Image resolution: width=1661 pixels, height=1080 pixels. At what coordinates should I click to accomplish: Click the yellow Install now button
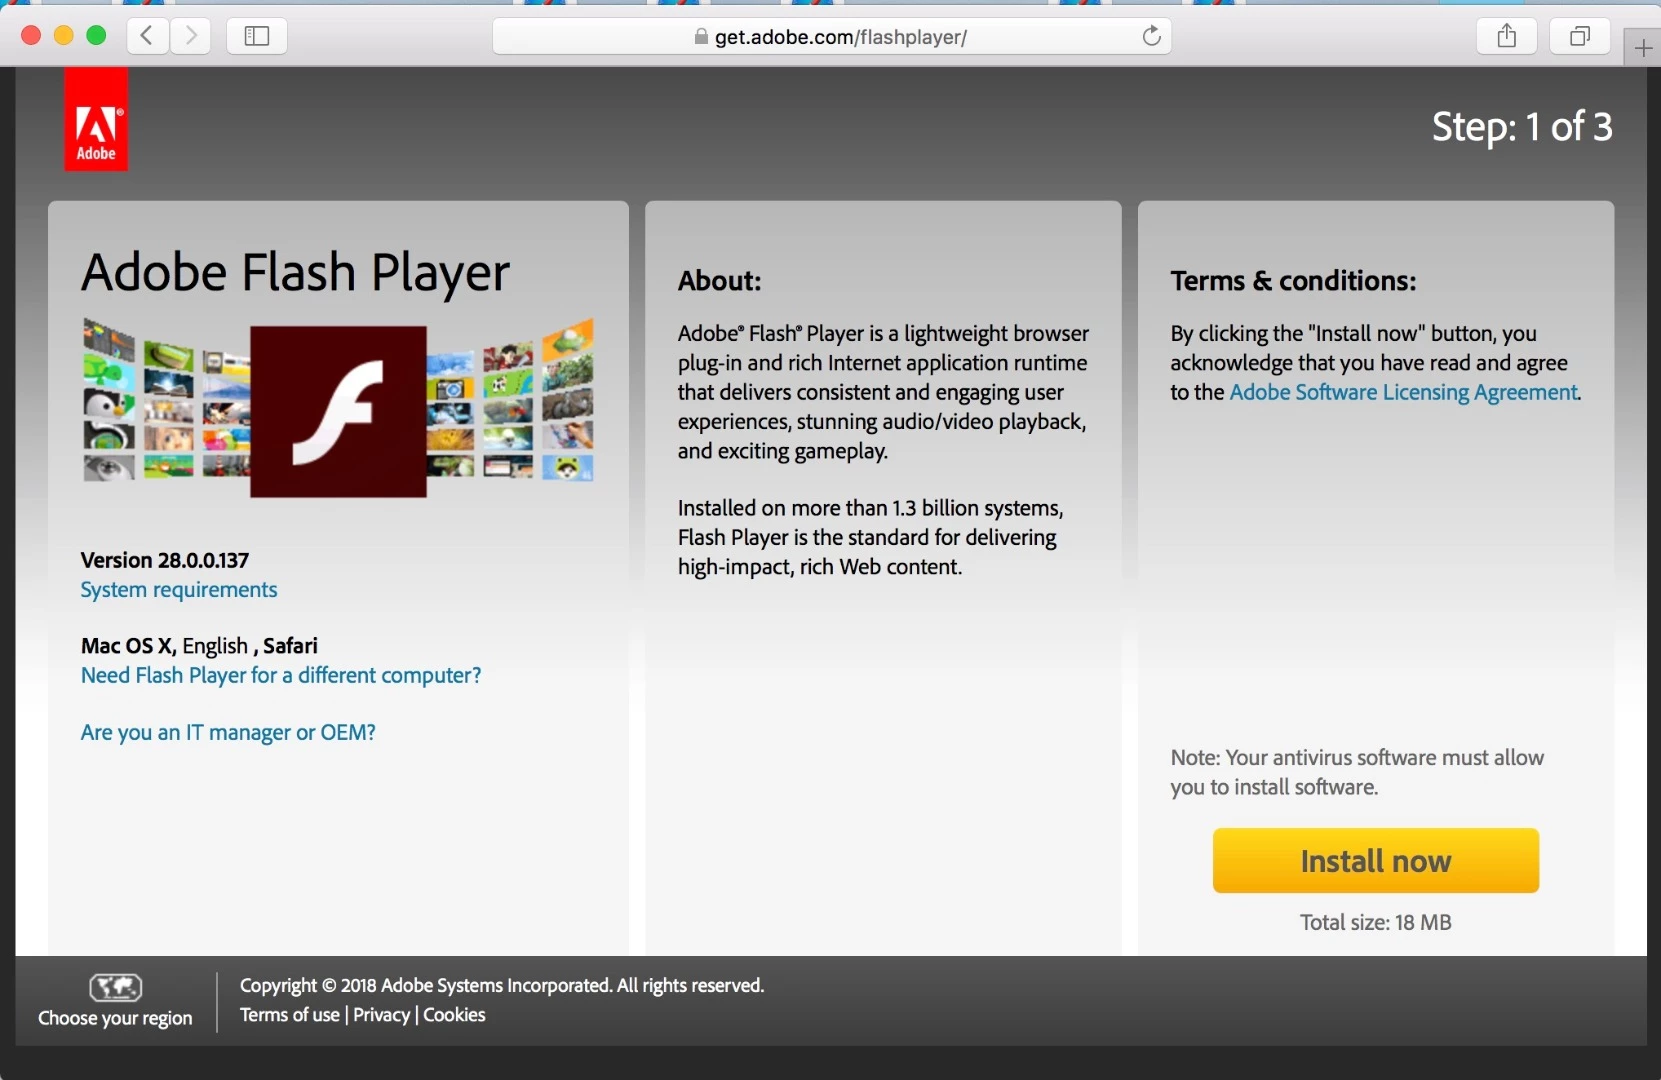(x=1375, y=860)
